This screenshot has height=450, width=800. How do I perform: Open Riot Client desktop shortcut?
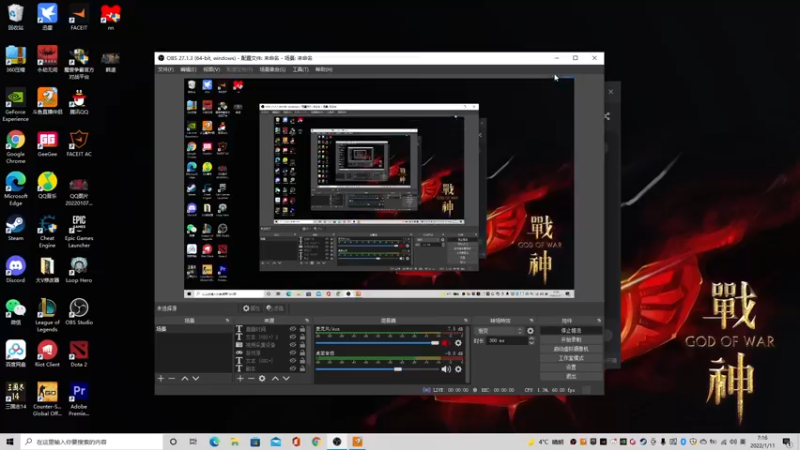point(47,355)
